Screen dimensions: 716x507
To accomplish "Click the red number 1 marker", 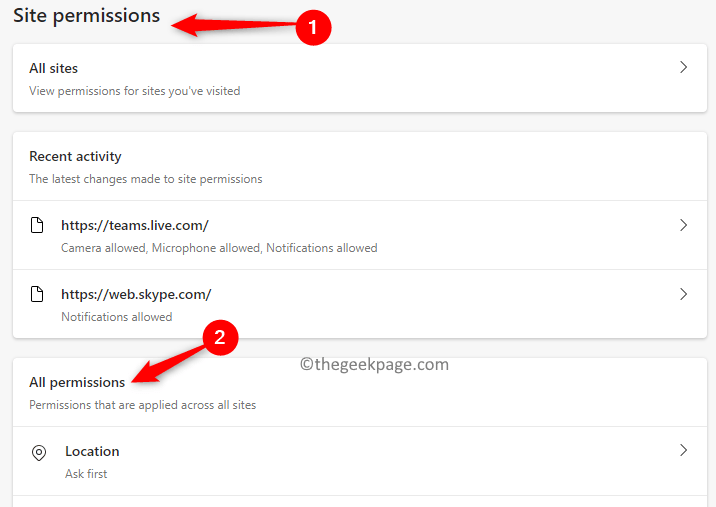I will tap(312, 29).
